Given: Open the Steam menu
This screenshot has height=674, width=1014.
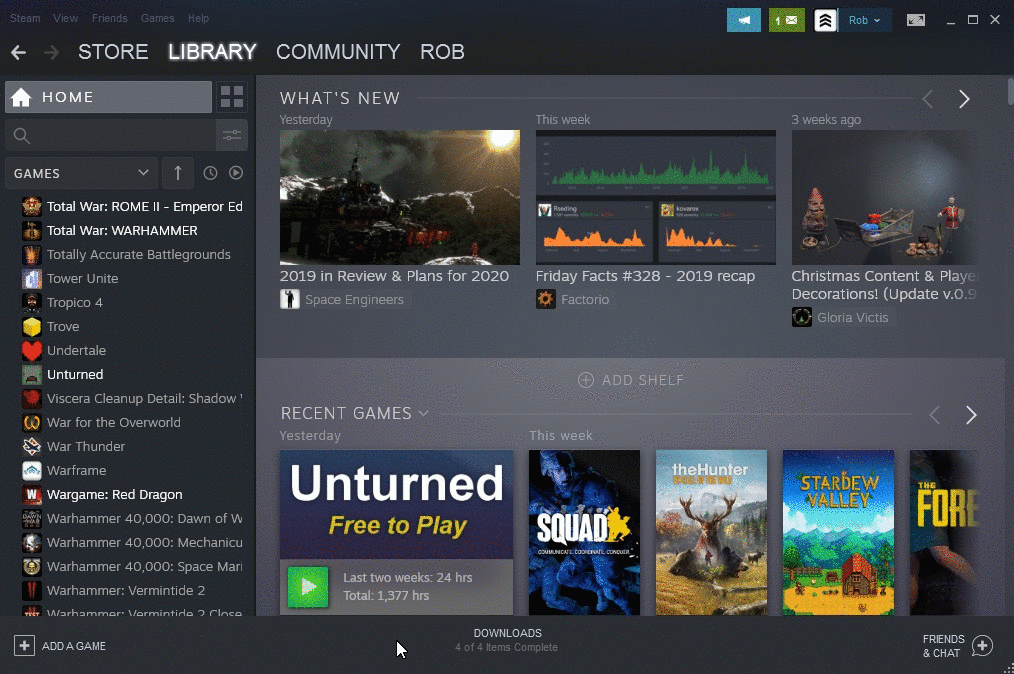Looking at the screenshot, I should (x=25, y=18).
